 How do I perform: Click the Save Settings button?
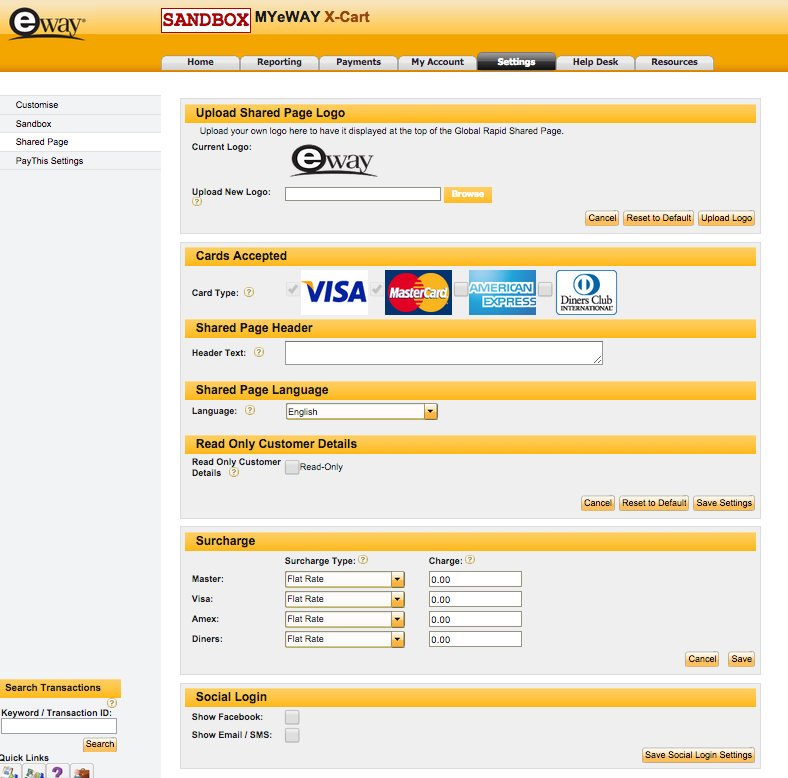click(724, 503)
